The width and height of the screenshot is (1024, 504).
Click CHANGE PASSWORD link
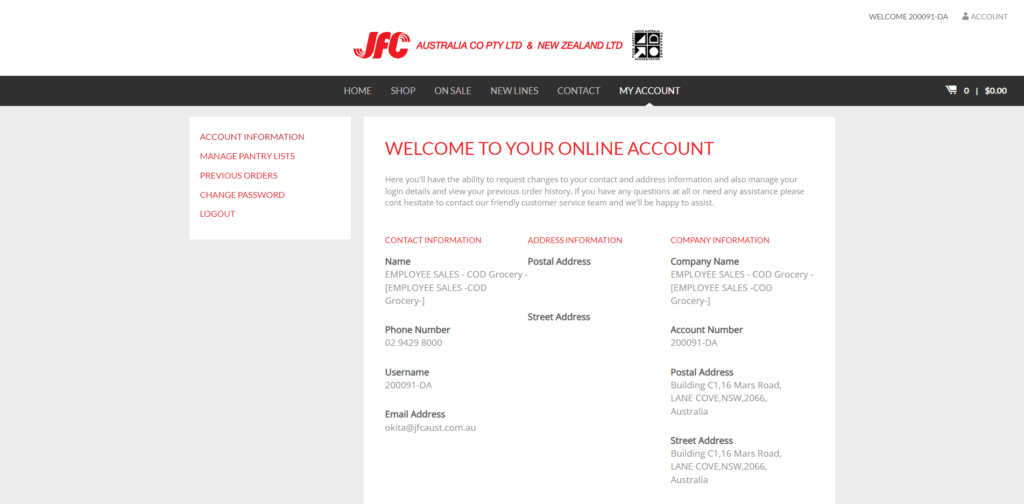(242, 195)
